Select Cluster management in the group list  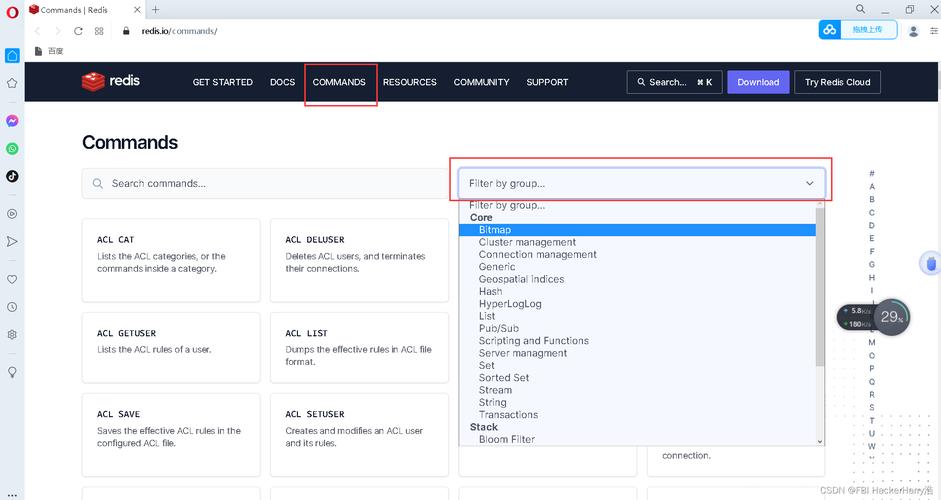pos(637,242)
